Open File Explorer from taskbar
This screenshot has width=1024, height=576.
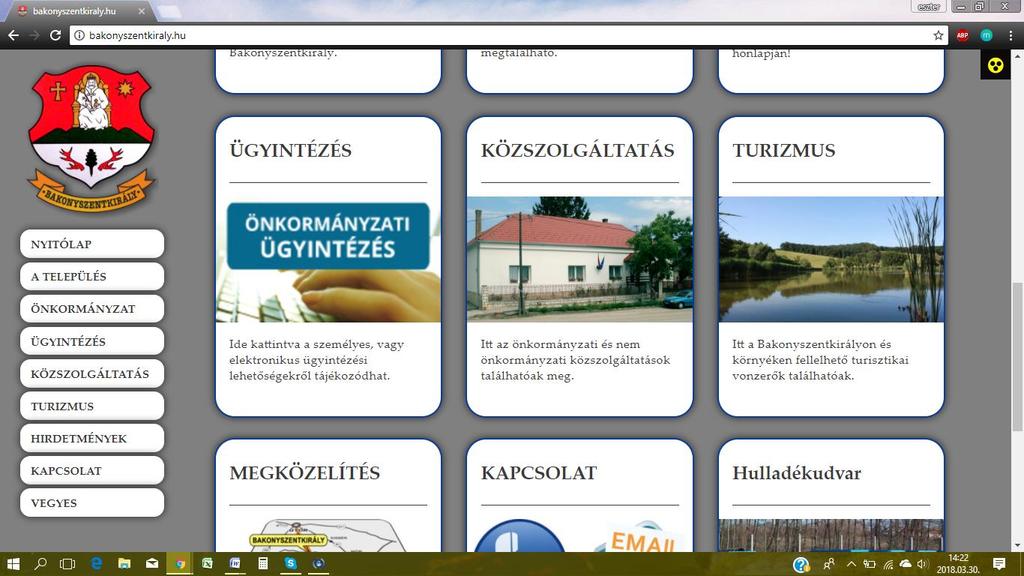(x=124, y=564)
